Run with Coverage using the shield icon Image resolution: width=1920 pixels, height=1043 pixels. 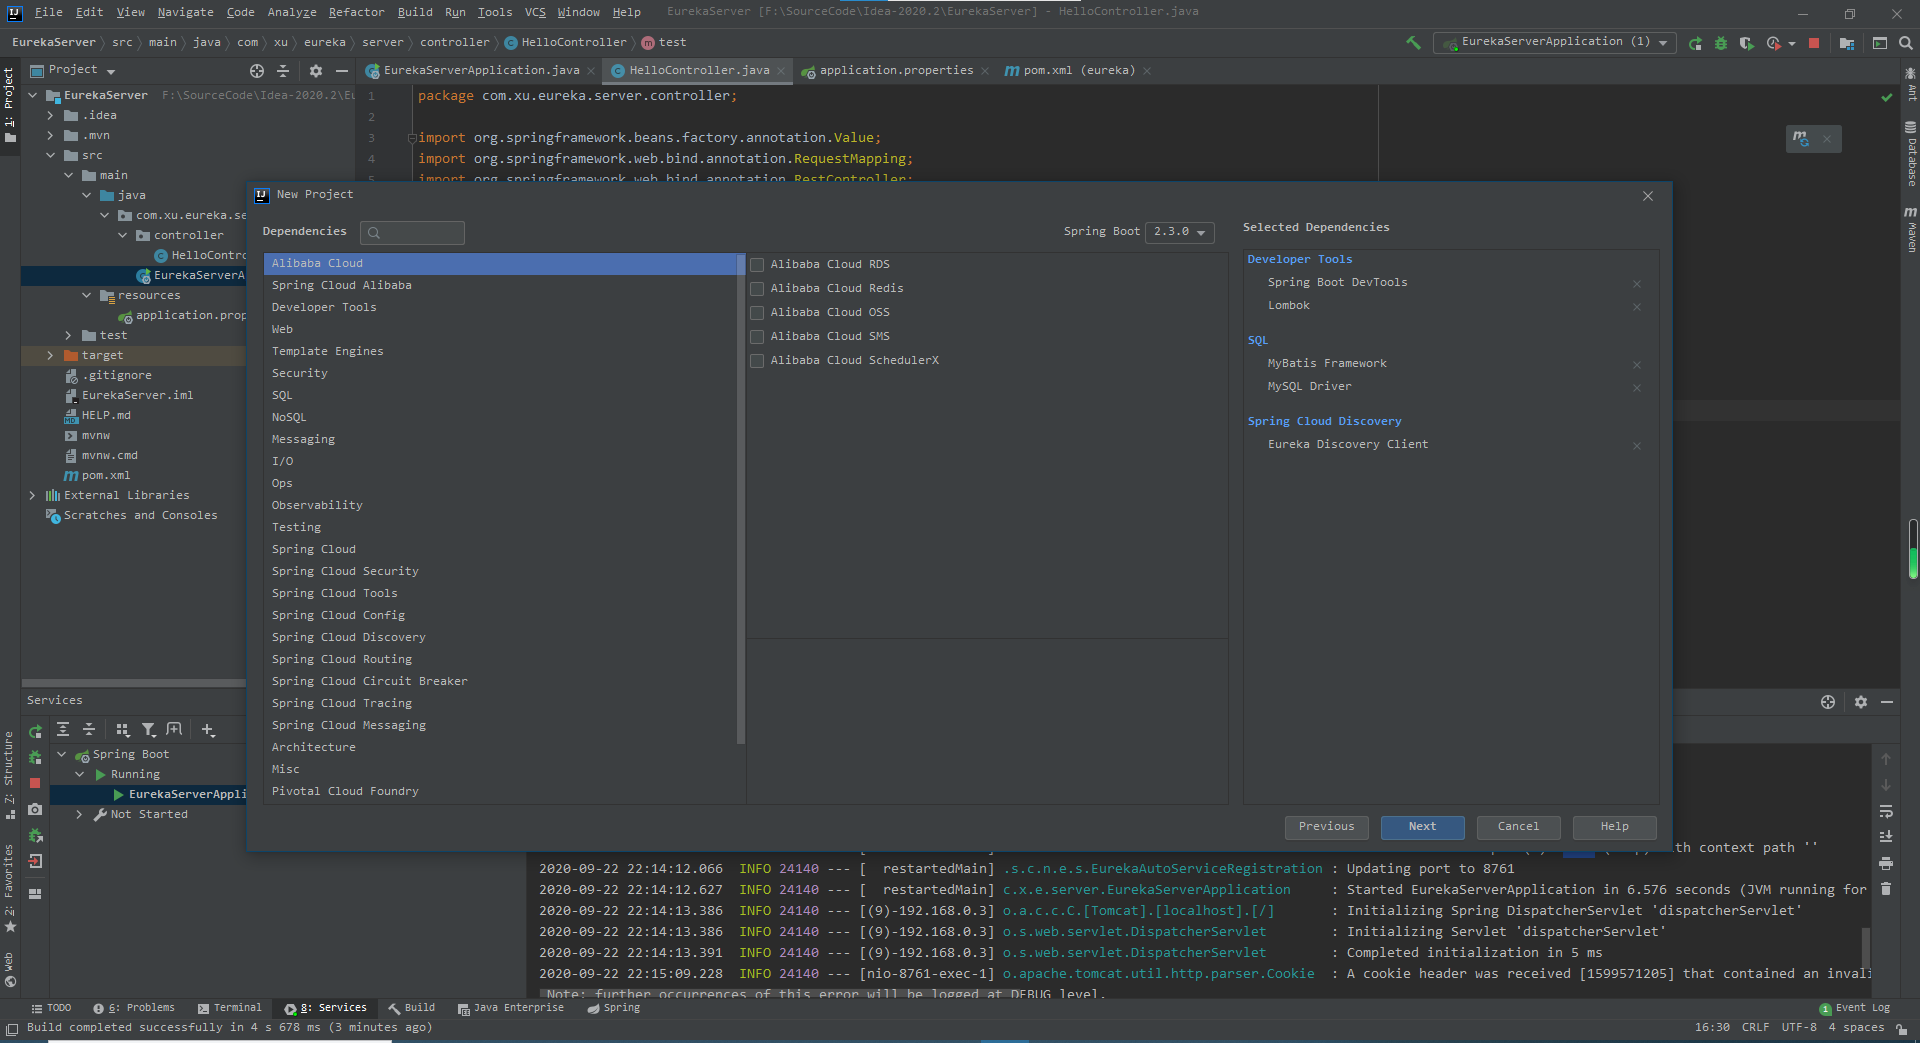[1746, 43]
